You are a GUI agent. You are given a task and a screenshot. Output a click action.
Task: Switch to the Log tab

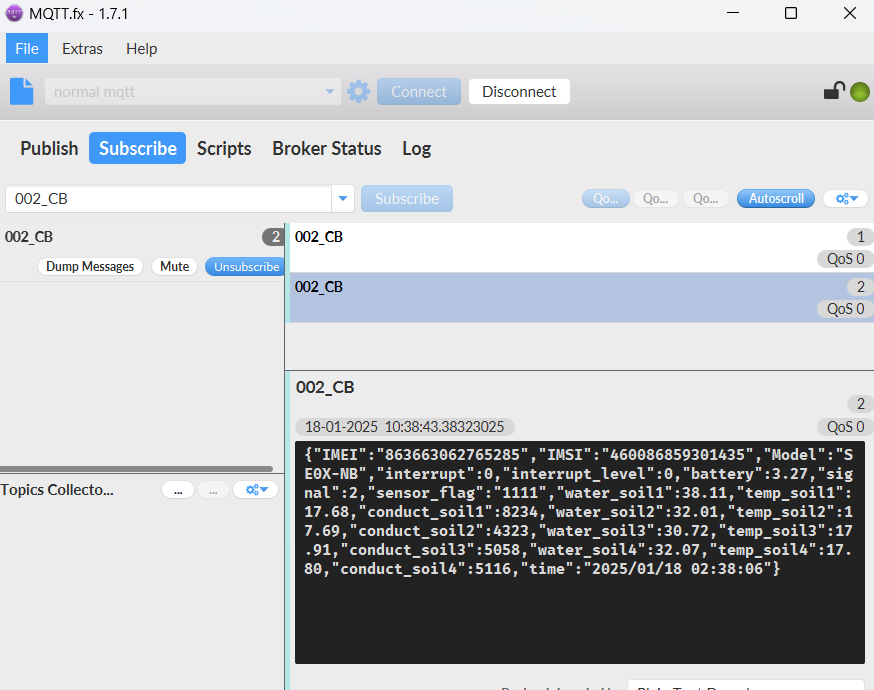(416, 148)
